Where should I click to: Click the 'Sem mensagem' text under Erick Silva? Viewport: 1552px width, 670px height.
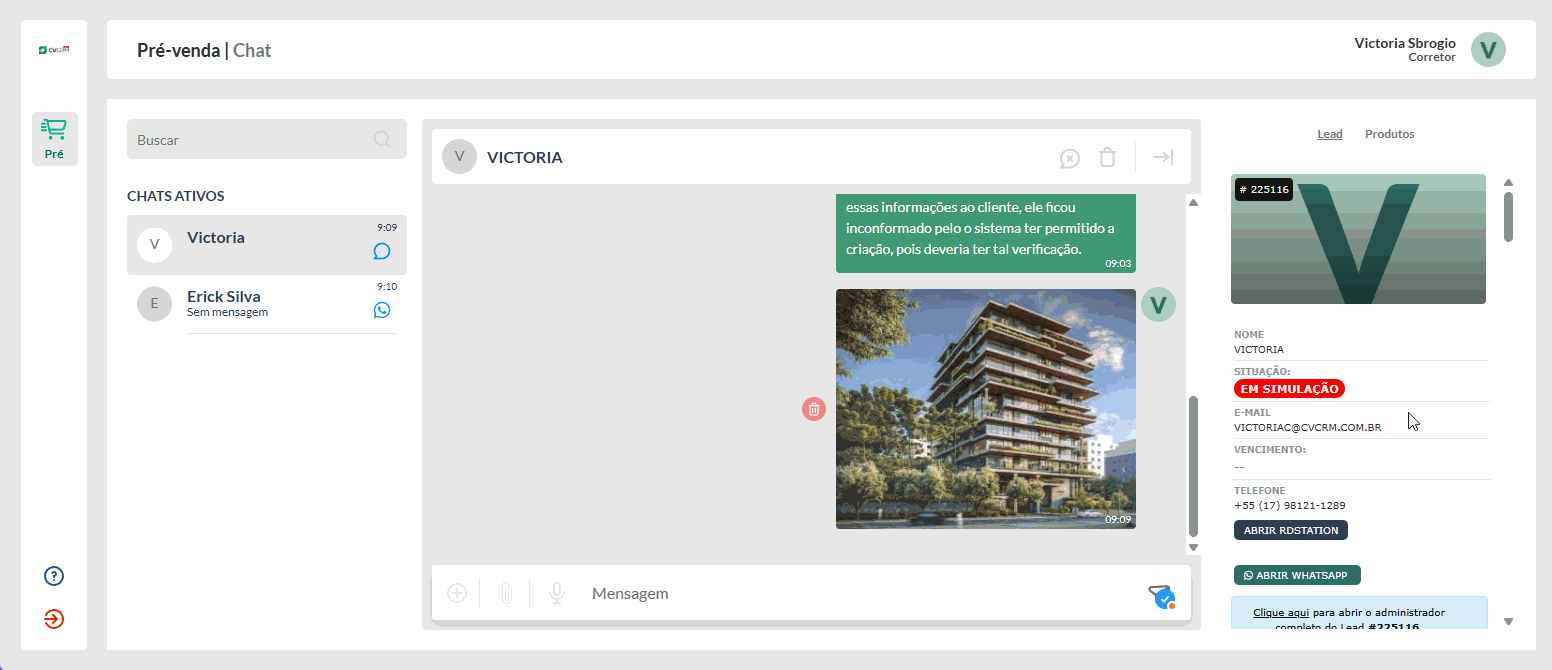click(x=227, y=312)
